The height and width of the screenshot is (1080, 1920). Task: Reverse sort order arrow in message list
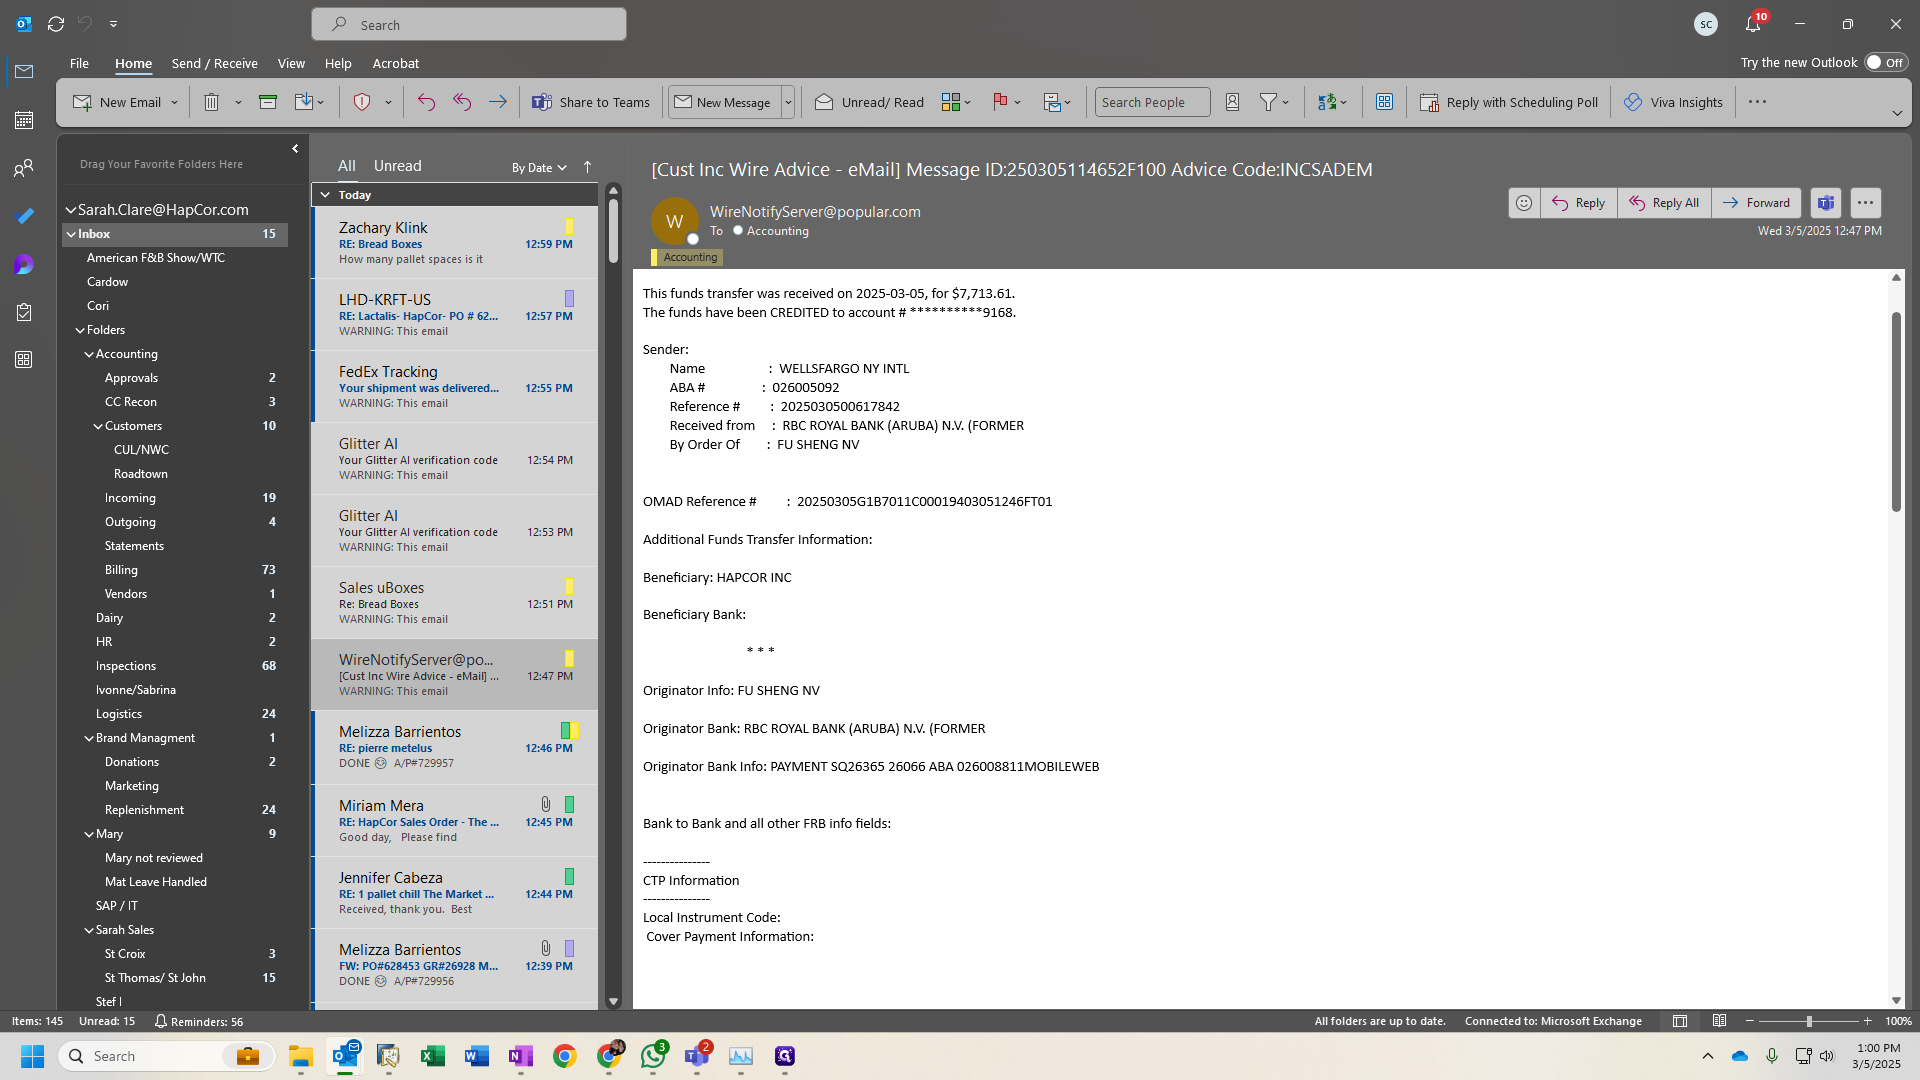point(587,167)
